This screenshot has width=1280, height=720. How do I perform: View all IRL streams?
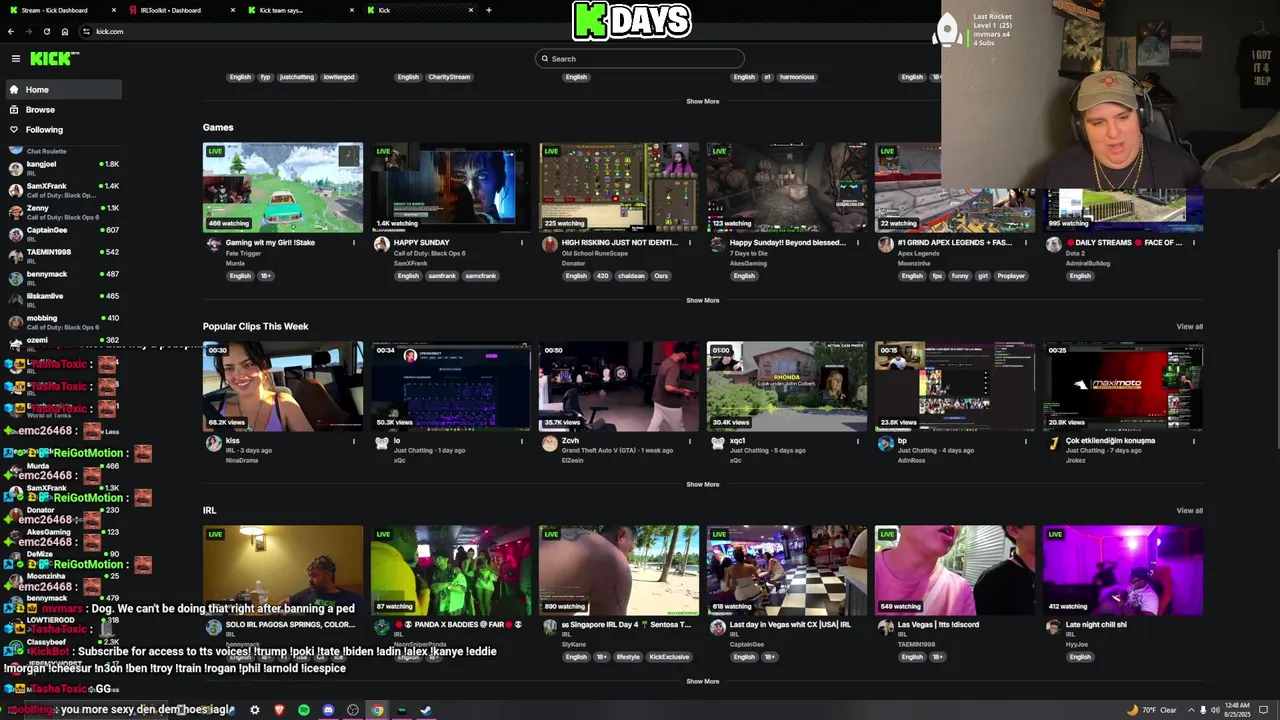(1189, 510)
